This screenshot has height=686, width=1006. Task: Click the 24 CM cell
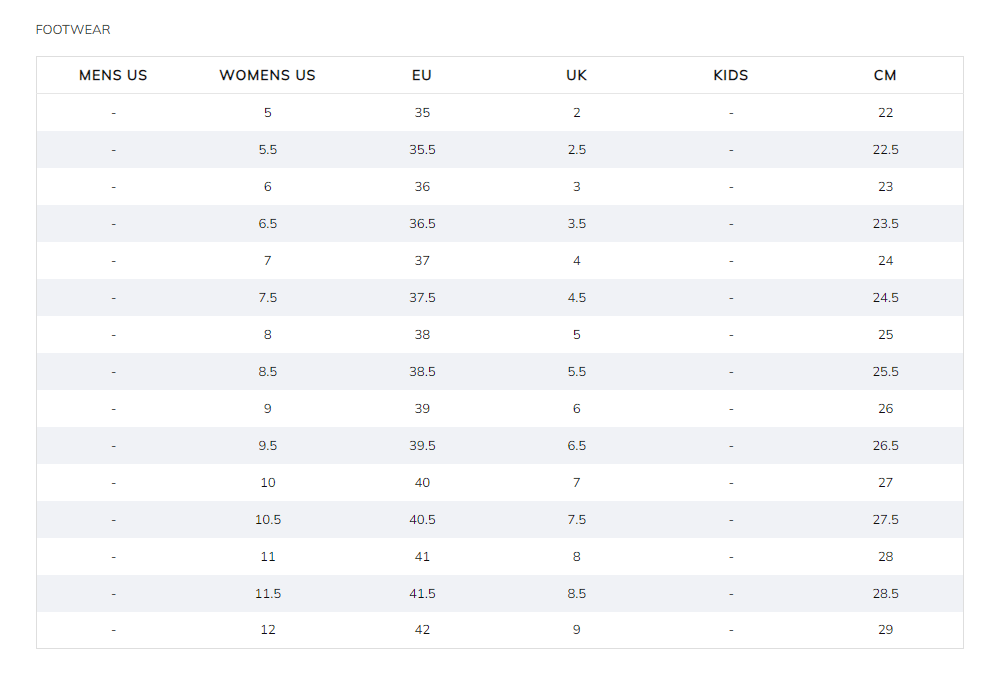885,261
